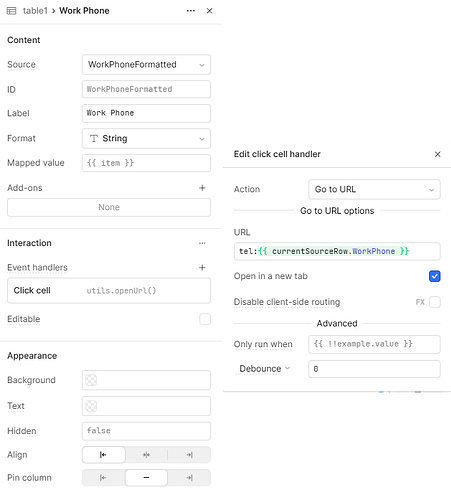Open the Source dropdown WorkPhoneFormatted
Image resolution: width=451 pixels, height=500 pixels.
pos(146,65)
